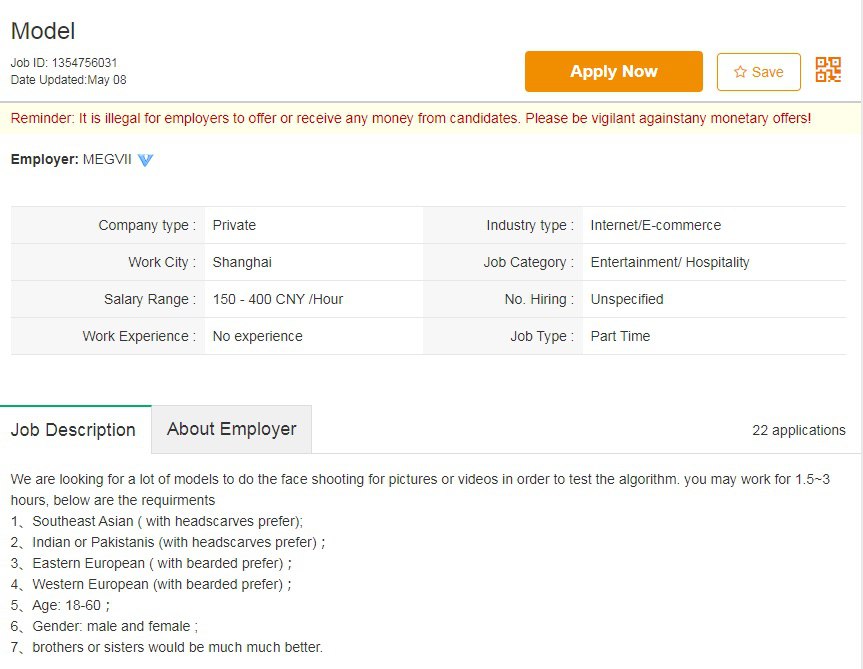Click the Date Updated May 08 text
The width and height of the screenshot is (863, 669).
(69, 80)
